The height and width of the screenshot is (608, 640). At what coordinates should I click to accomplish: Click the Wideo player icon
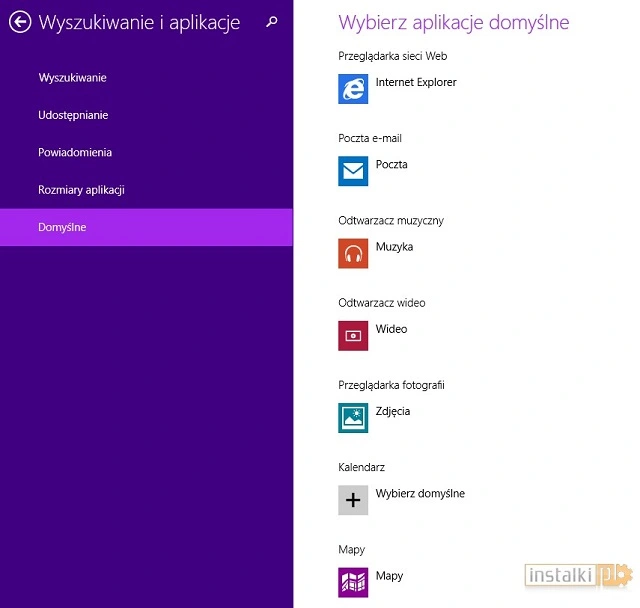[353, 336]
